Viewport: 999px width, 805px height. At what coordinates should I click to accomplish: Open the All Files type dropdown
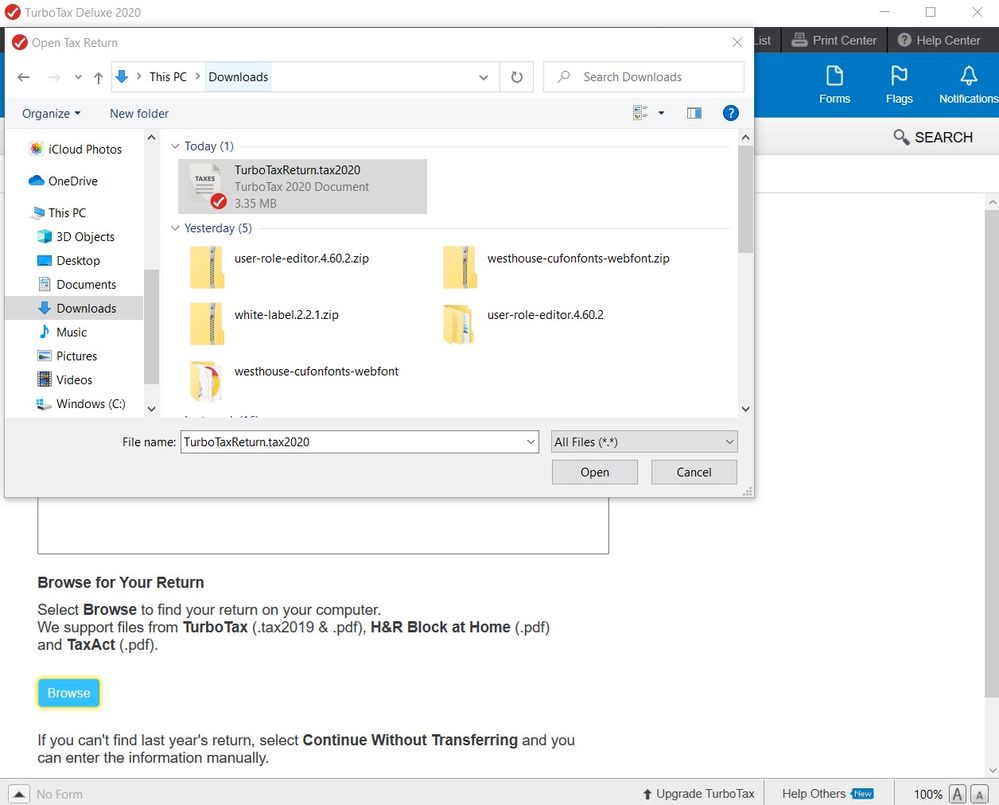(644, 442)
